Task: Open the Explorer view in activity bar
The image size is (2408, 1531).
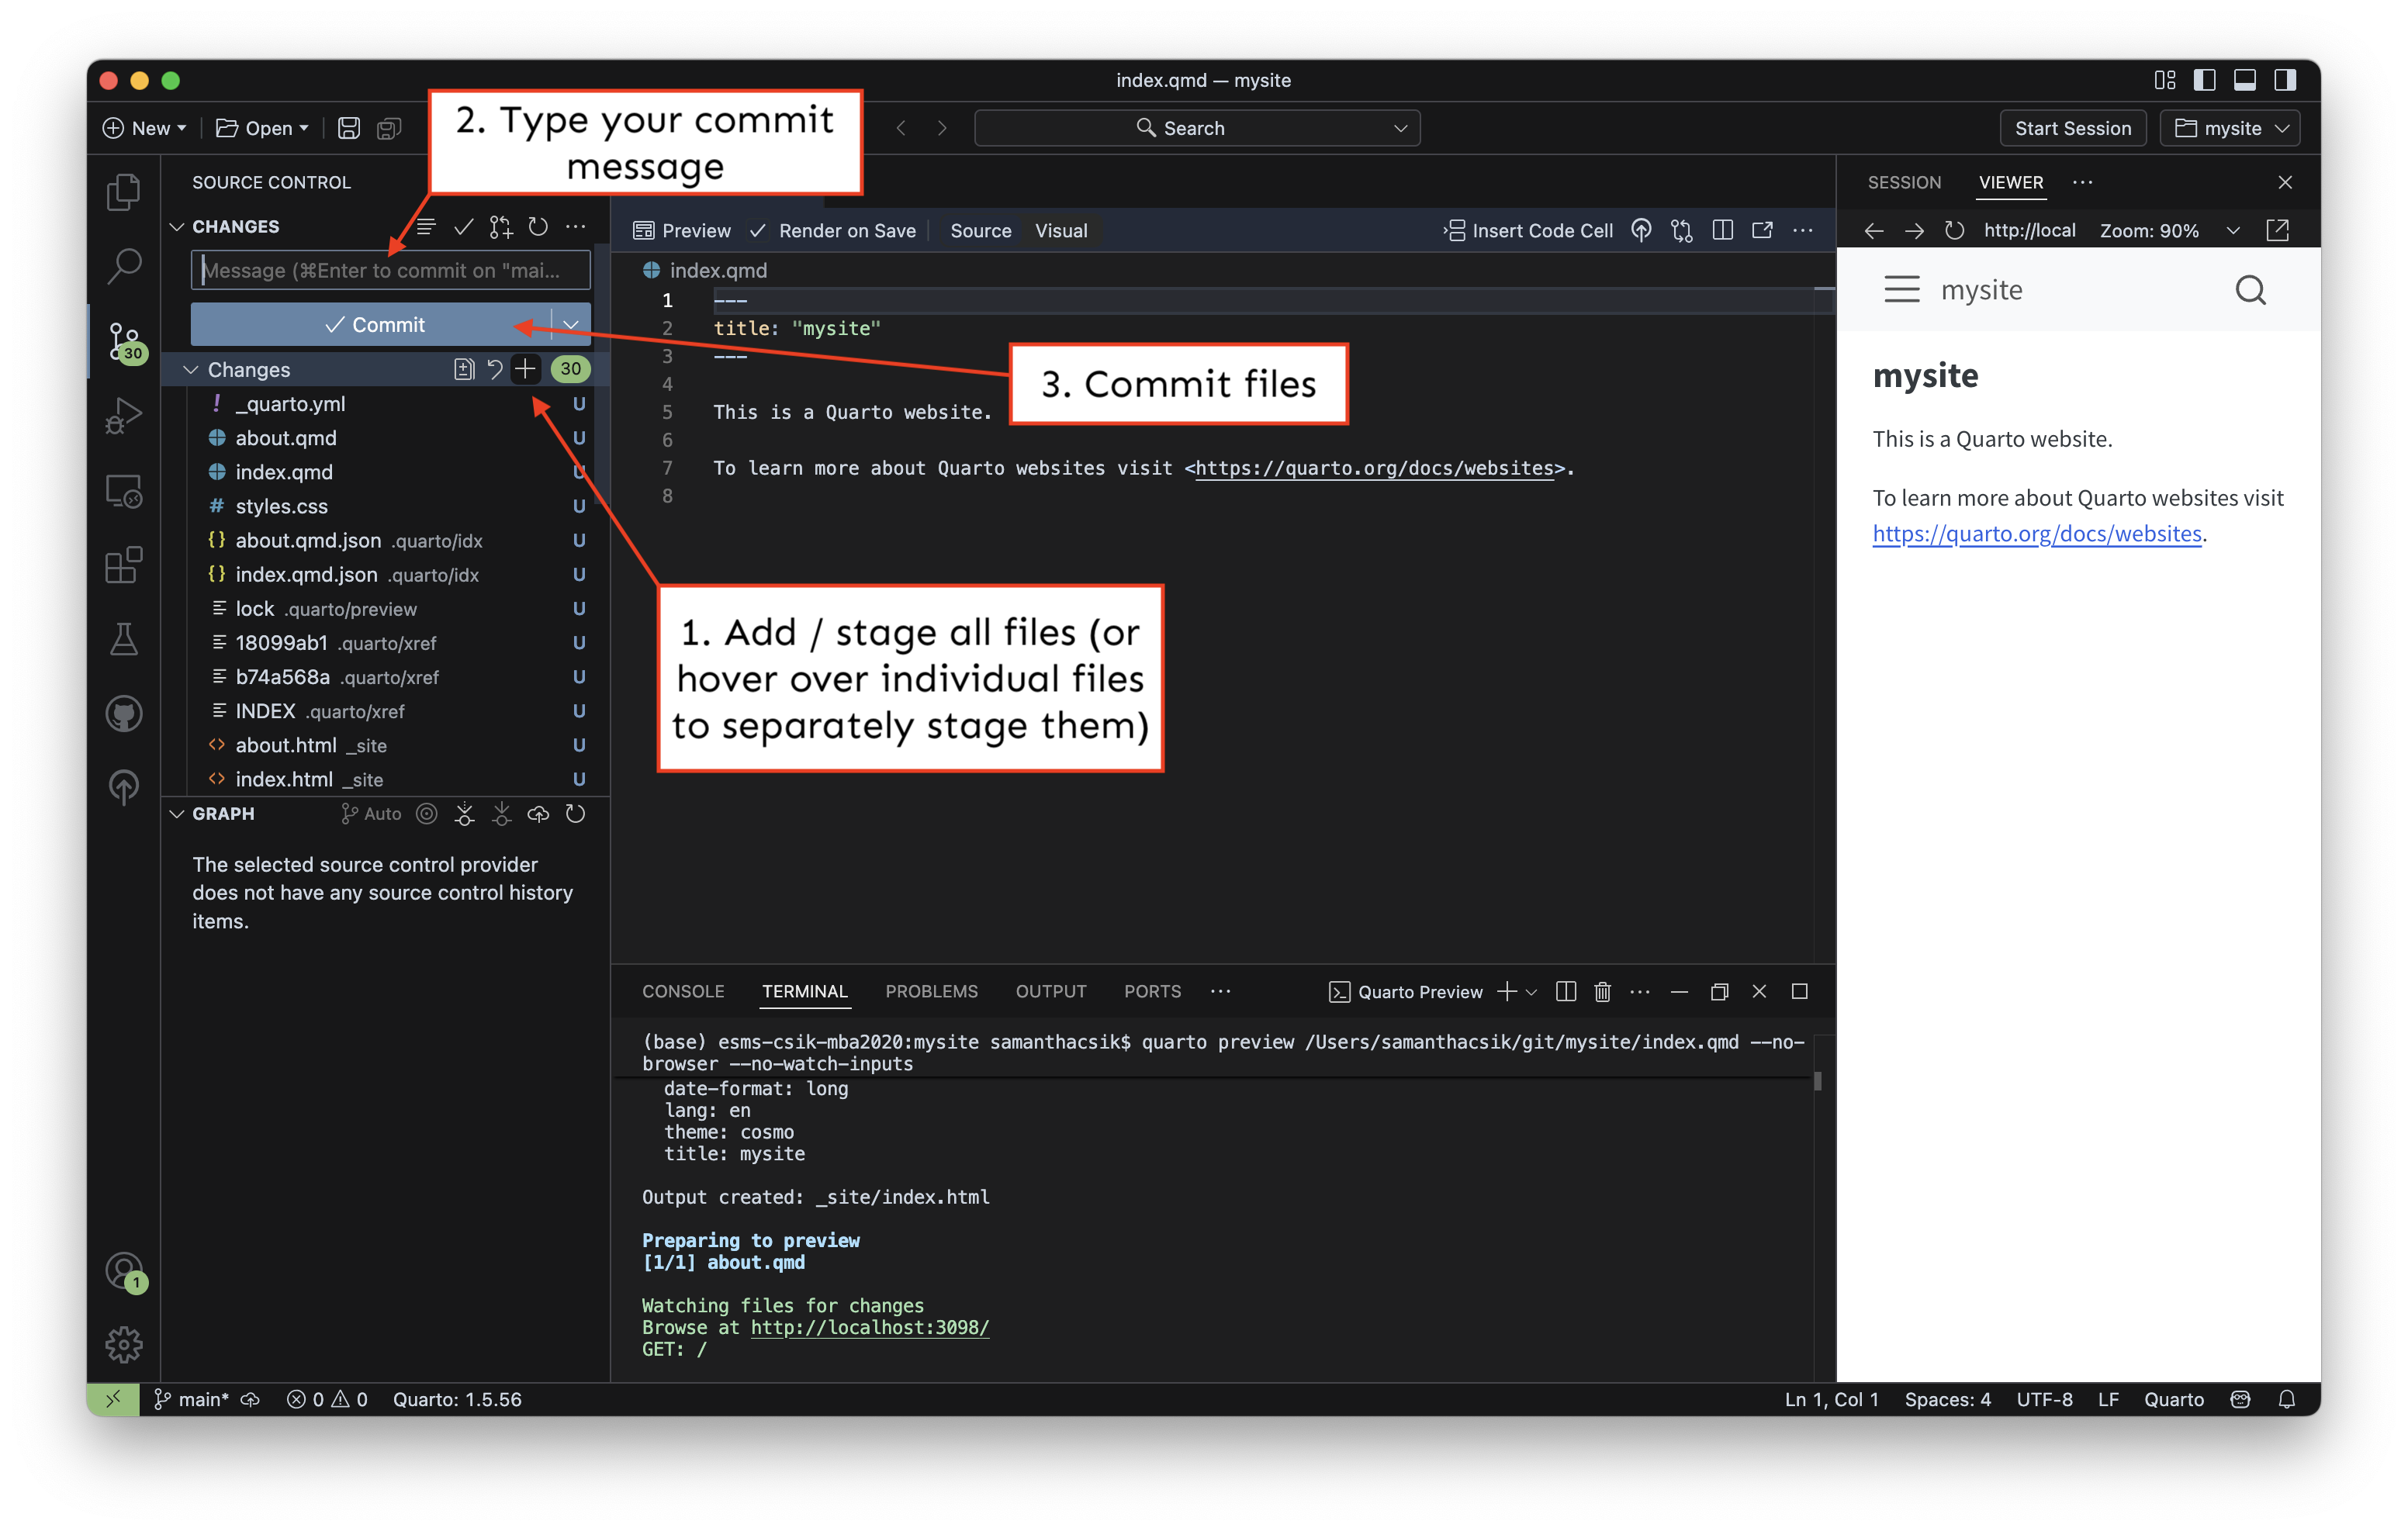Action: click(124, 191)
